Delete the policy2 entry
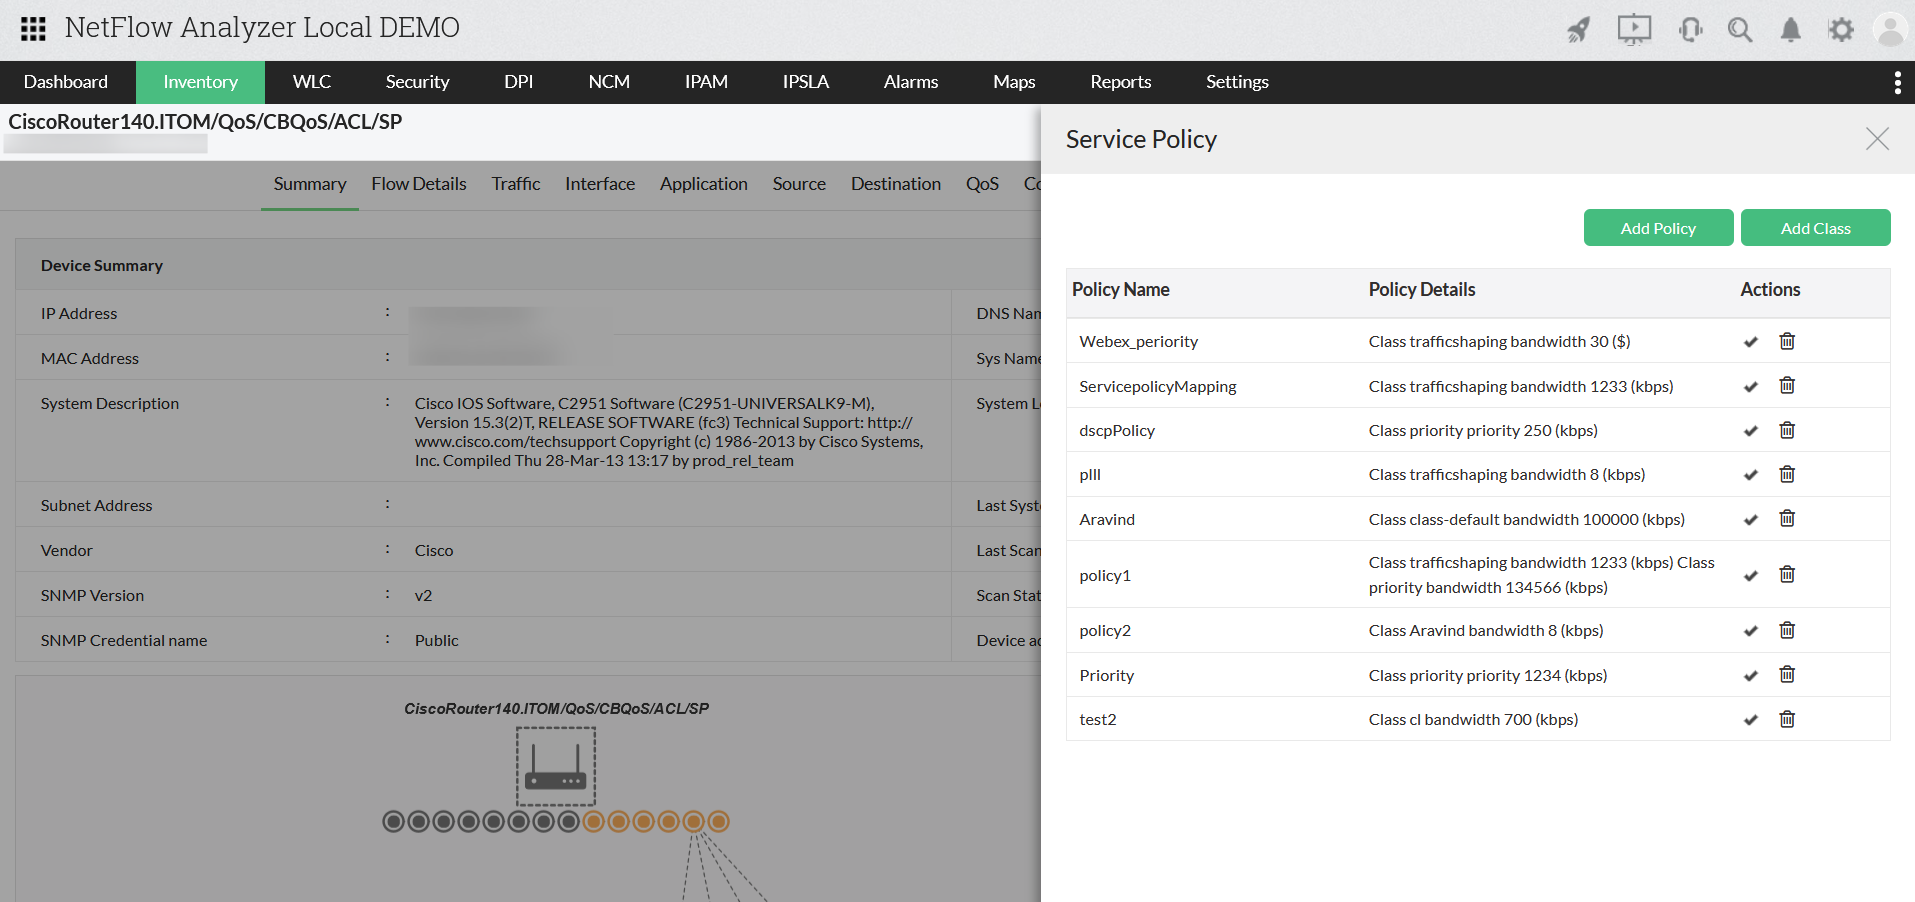 (x=1787, y=630)
